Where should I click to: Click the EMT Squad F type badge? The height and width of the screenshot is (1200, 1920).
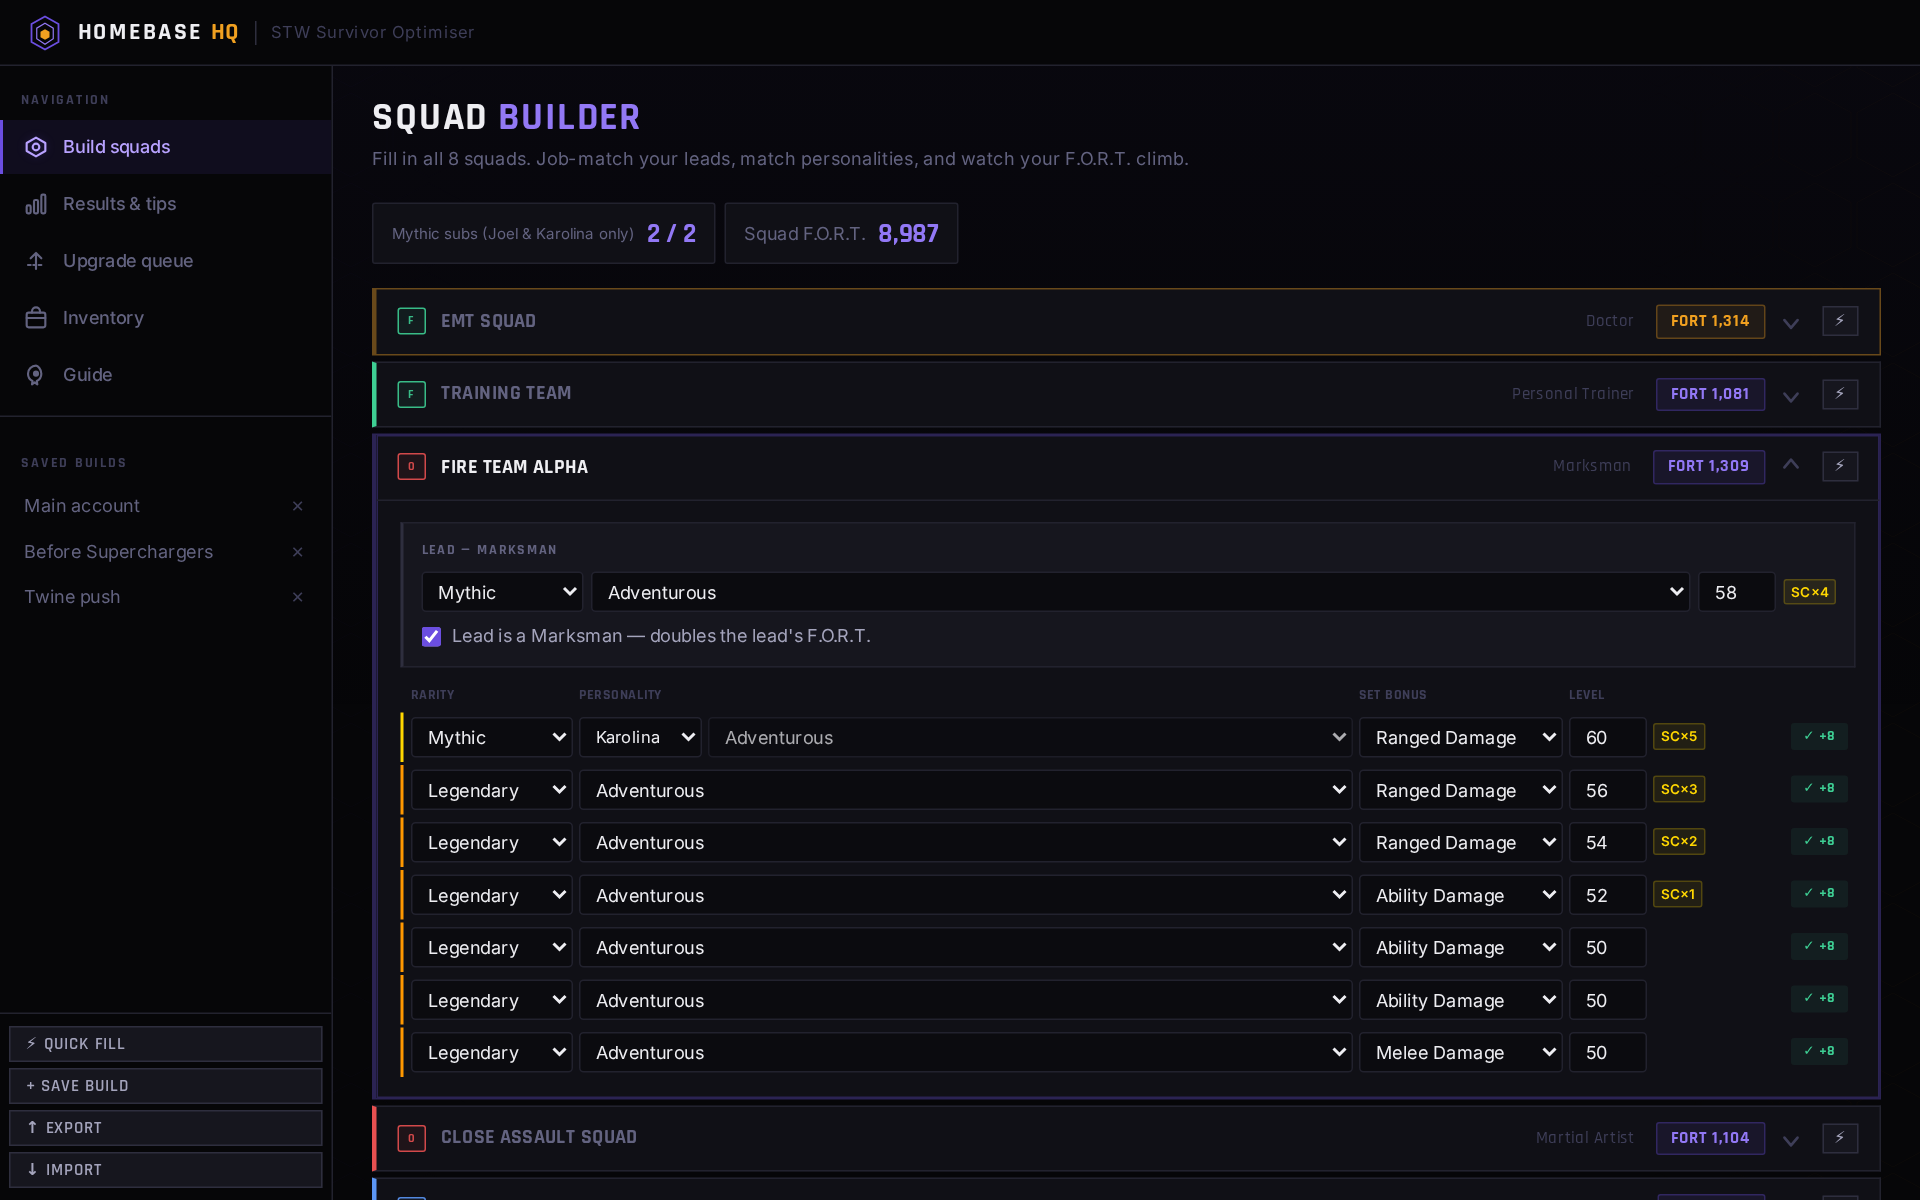411,321
